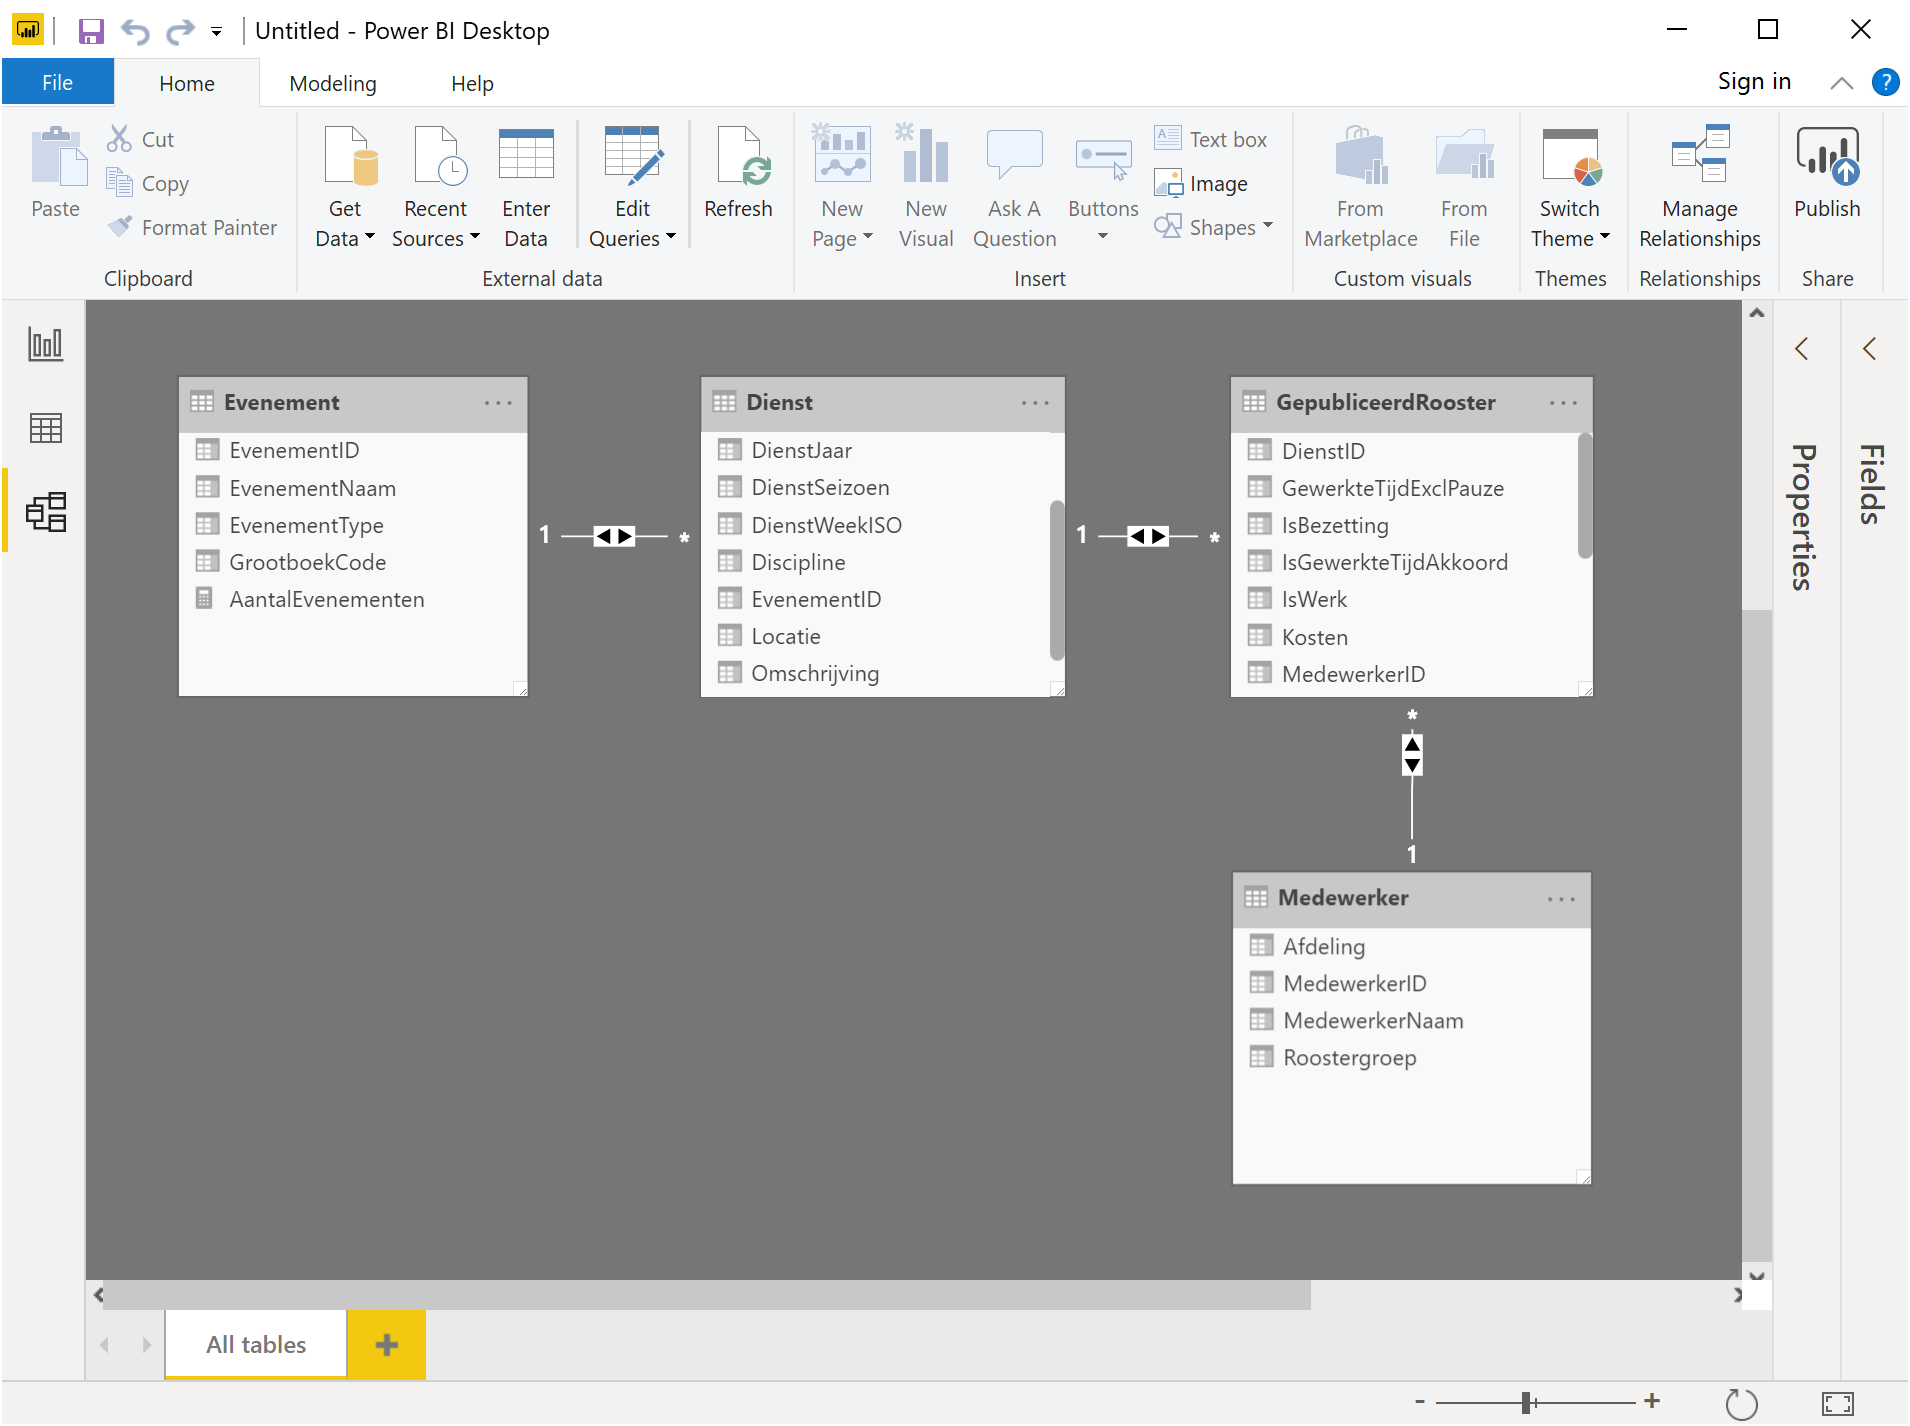Viewport: 1910px width, 1426px height.
Task: Click GepubliceerdRooster table's vertical scrollbar
Action: (1584, 496)
